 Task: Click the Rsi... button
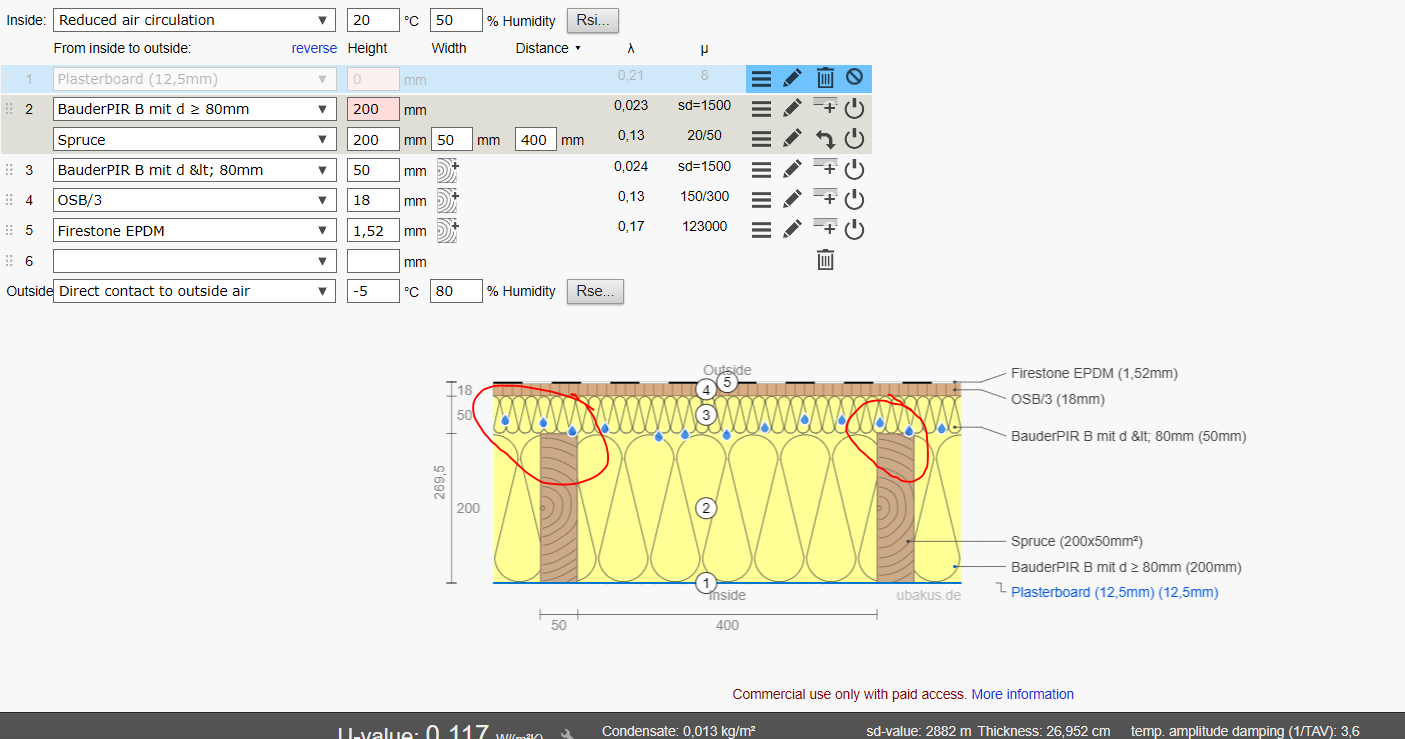point(593,20)
